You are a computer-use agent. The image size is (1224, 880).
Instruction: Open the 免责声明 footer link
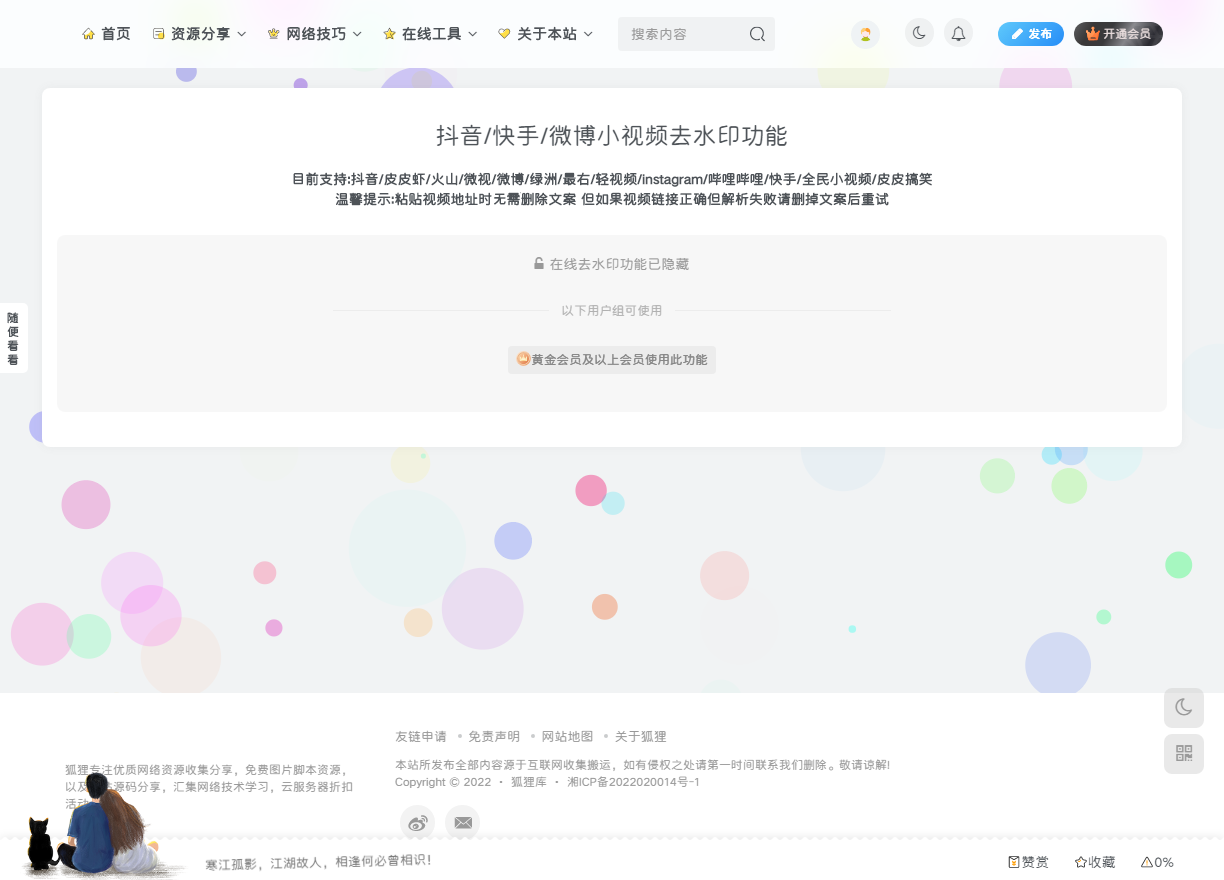493,737
